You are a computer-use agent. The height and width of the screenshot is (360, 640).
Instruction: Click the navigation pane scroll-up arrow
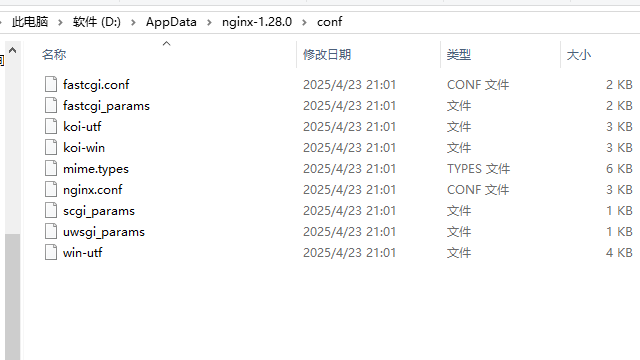coord(13,51)
